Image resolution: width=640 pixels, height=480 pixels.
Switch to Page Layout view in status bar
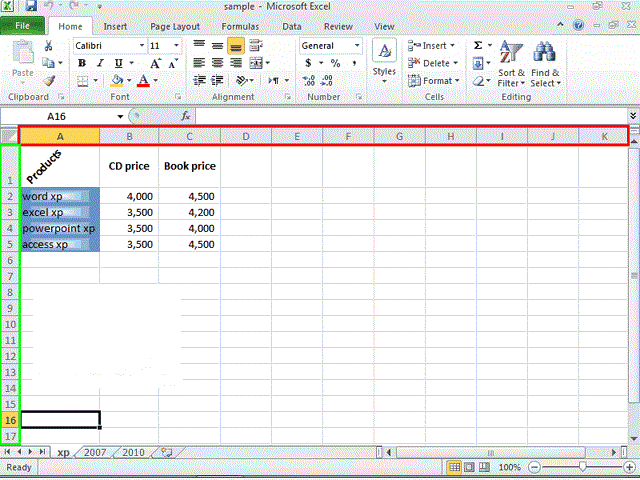[469, 467]
